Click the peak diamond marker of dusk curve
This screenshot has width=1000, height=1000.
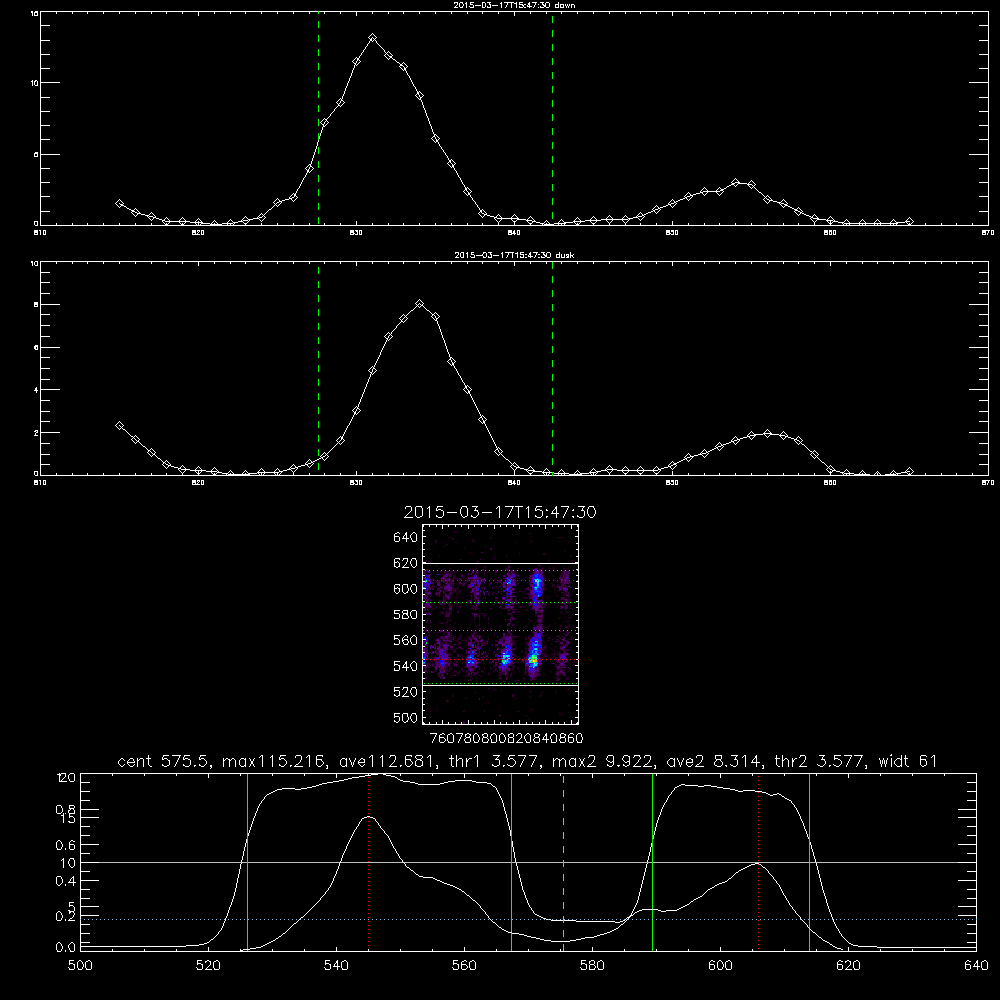coord(419,304)
